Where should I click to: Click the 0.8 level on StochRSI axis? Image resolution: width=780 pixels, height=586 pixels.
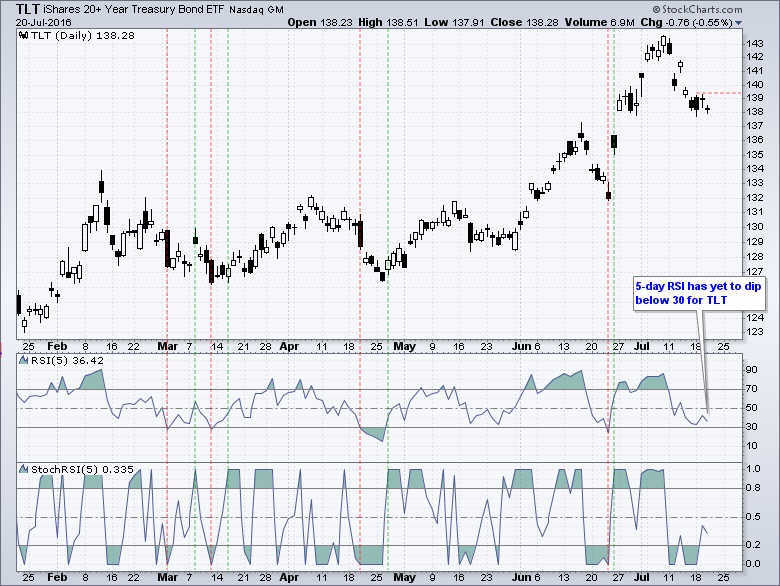[x=753, y=488]
